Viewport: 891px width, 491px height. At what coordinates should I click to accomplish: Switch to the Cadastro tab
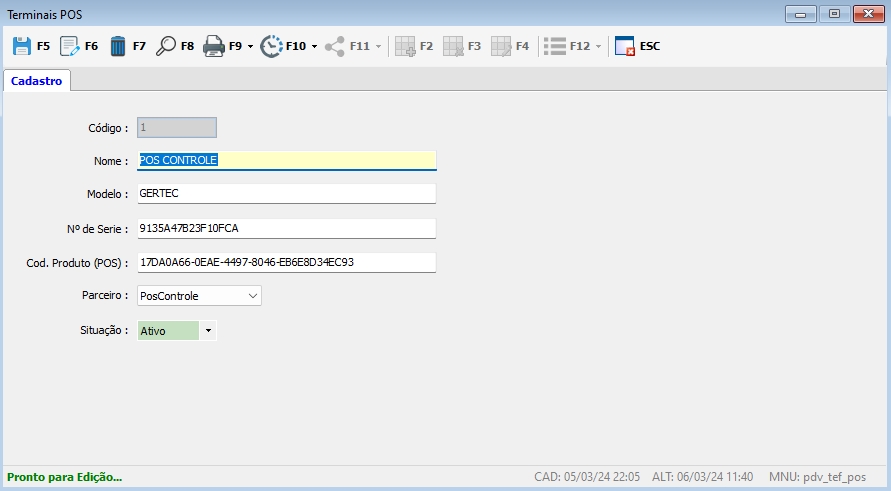click(x=37, y=81)
